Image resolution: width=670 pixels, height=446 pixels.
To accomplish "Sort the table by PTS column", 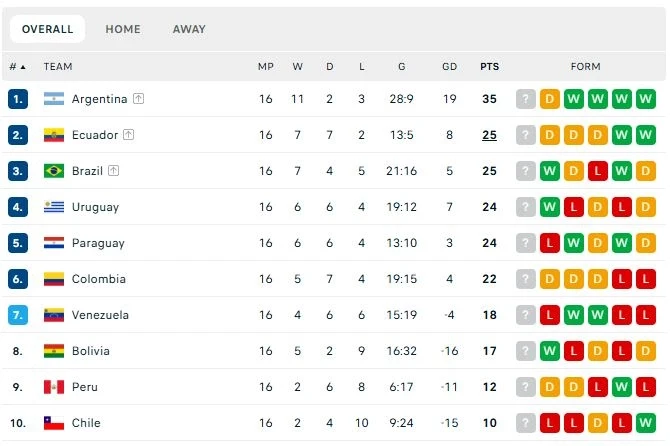I will coord(490,67).
